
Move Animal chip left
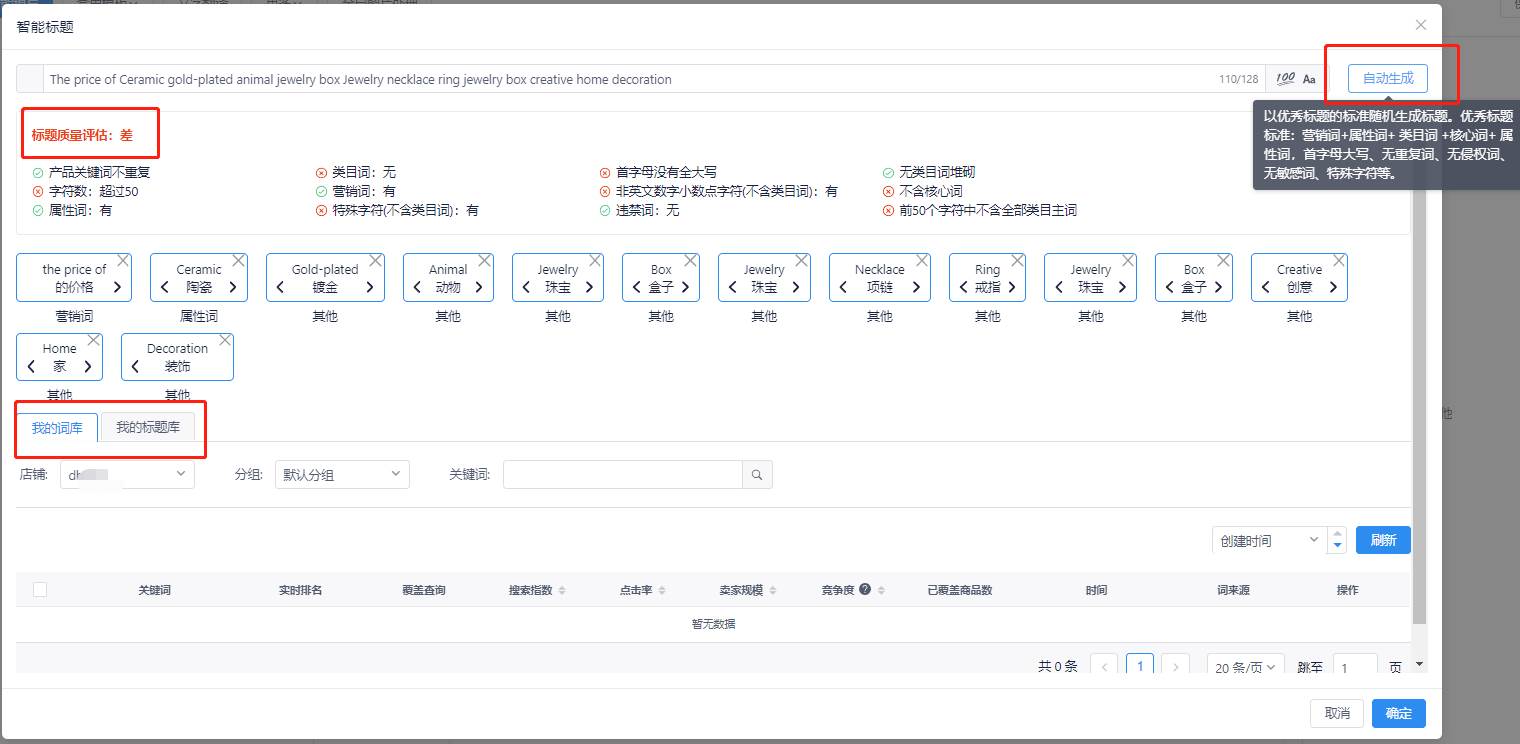pyautogui.click(x=418, y=287)
